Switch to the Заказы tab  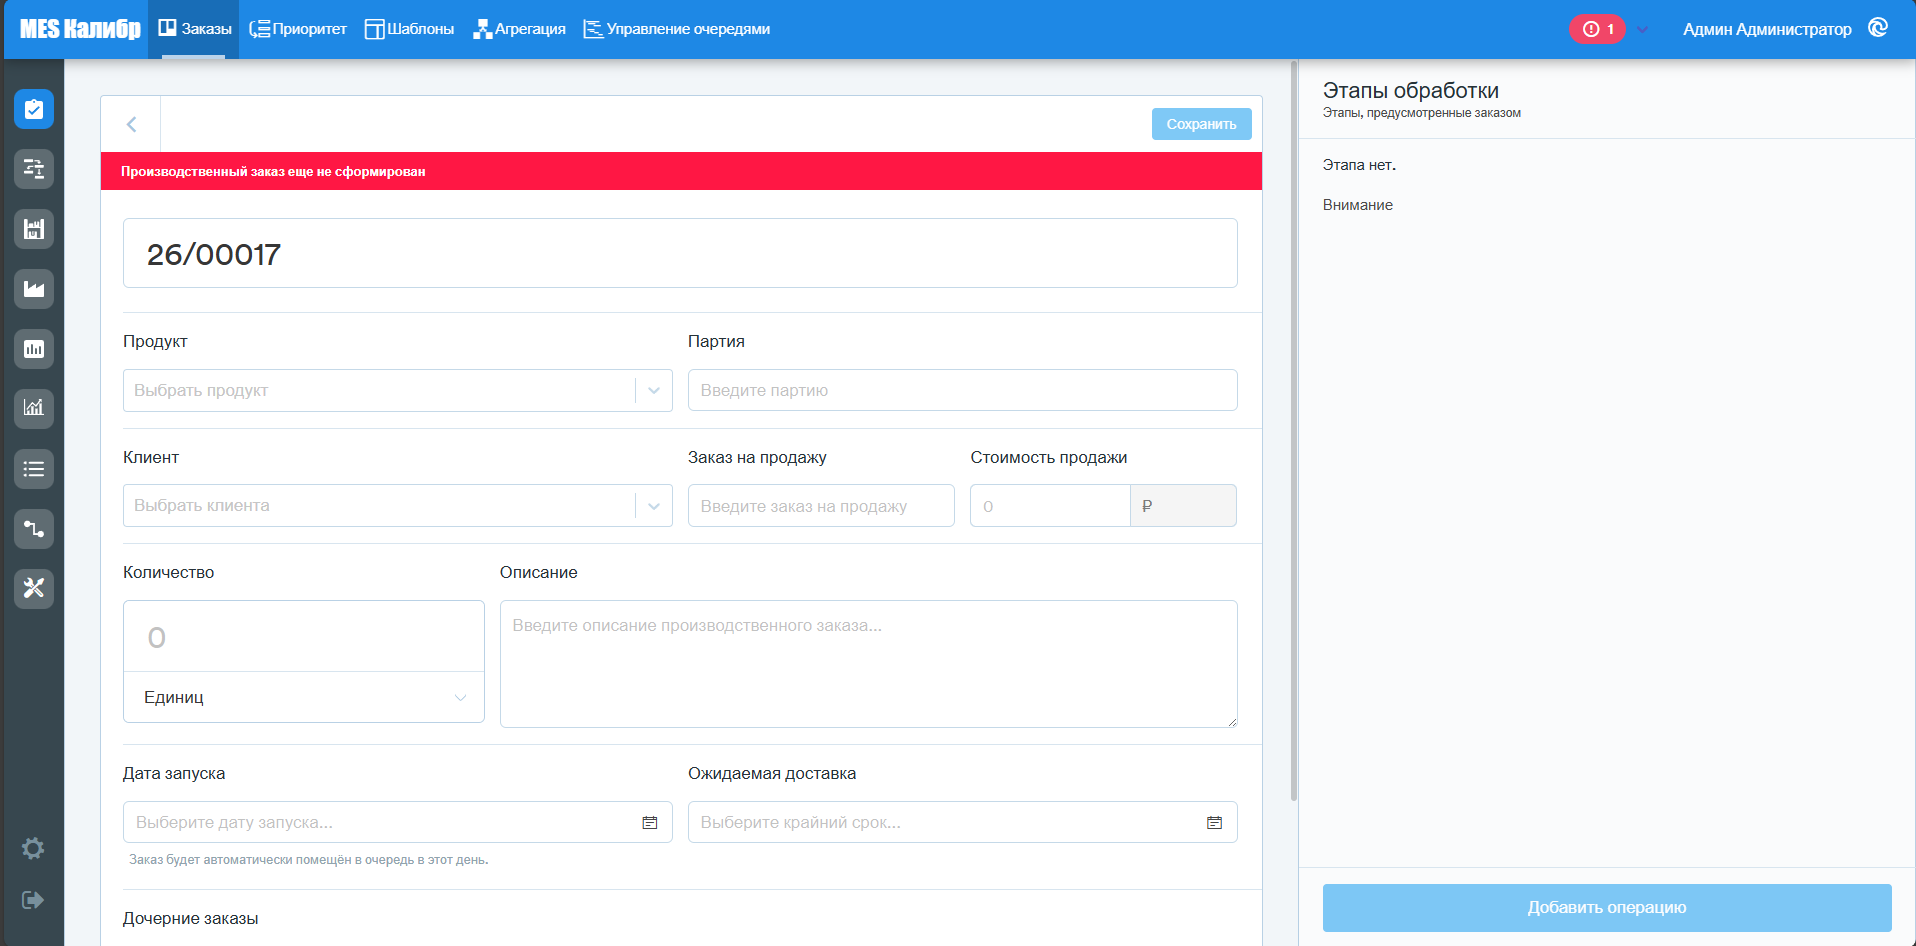tap(195, 29)
